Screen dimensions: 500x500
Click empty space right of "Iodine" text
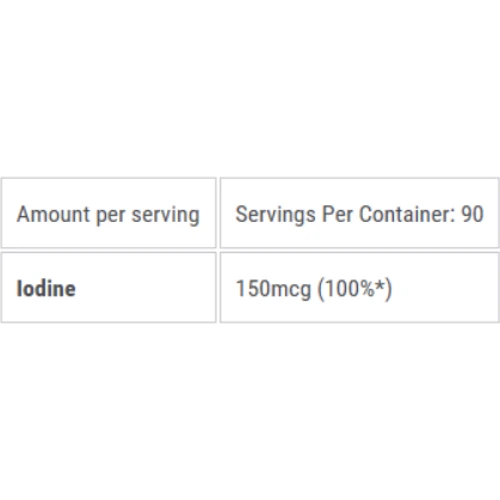(x=145, y=287)
